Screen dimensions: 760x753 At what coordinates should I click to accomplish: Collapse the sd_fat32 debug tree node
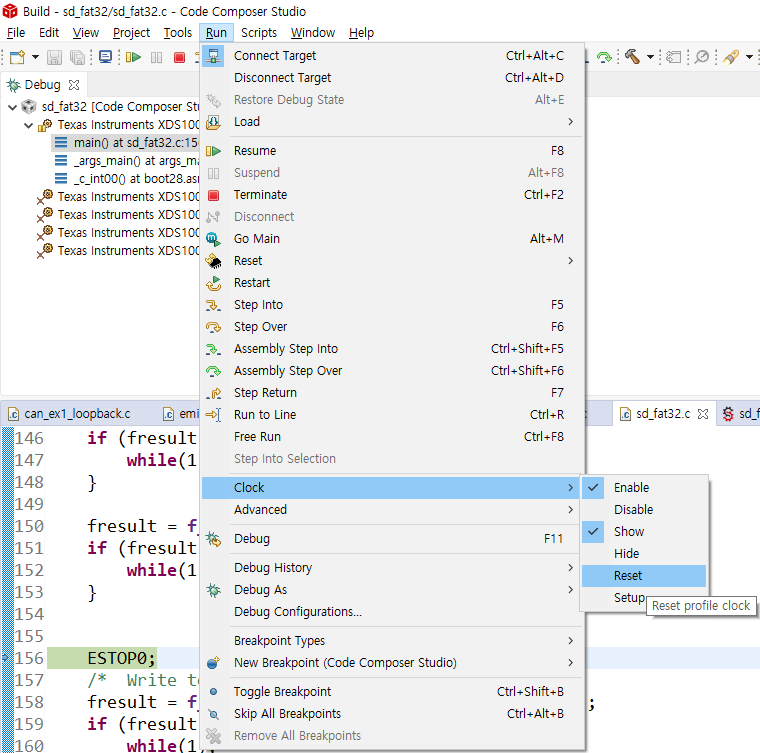13,107
